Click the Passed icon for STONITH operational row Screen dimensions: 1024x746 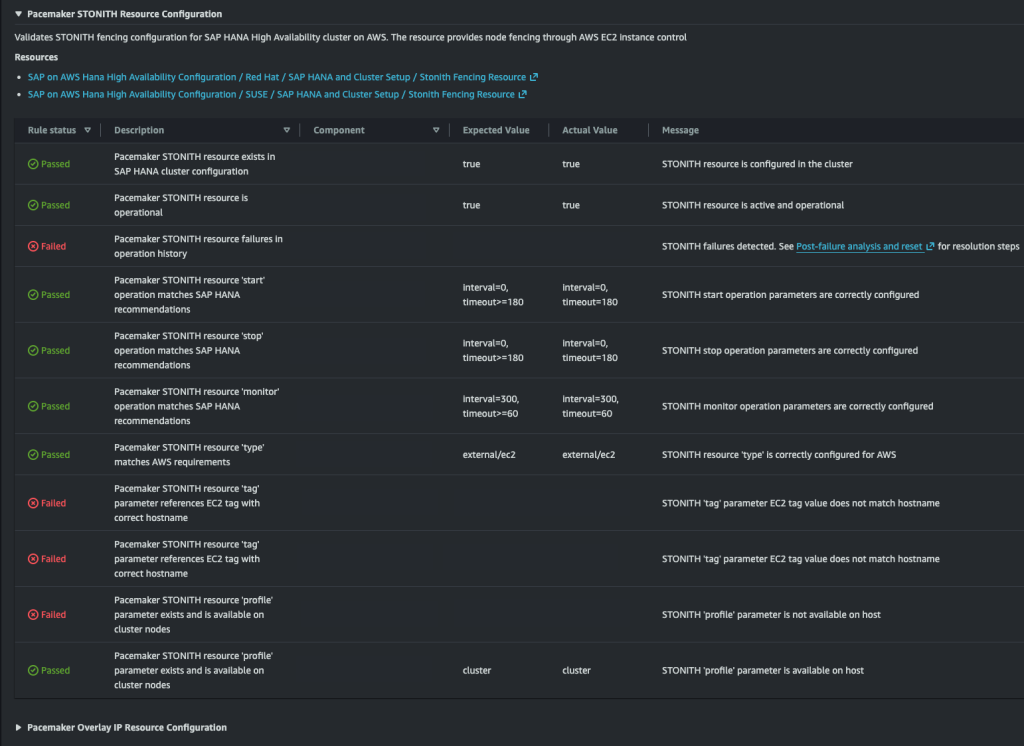coord(33,205)
